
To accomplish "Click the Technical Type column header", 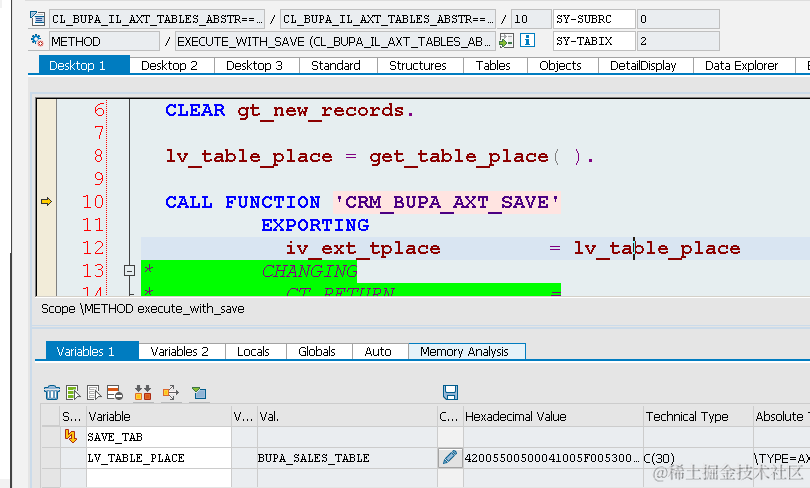I will tap(698, 416).
